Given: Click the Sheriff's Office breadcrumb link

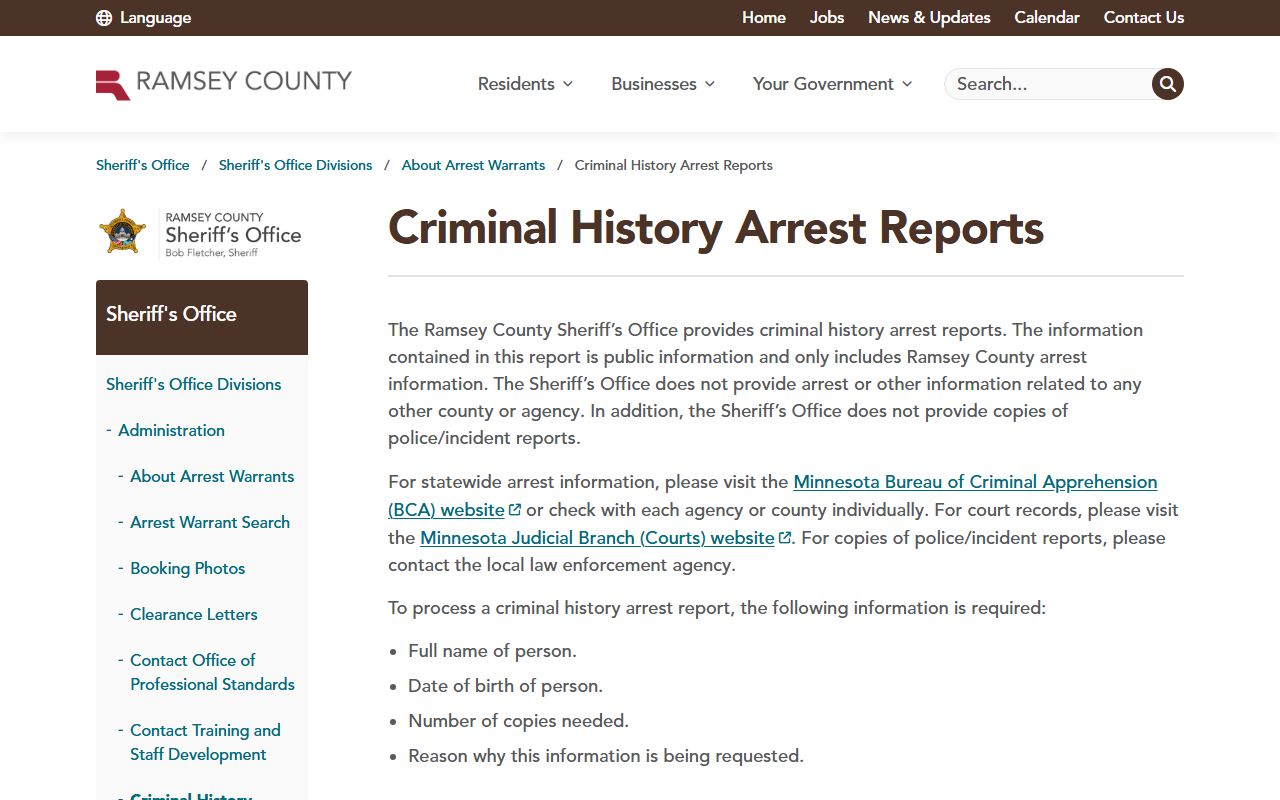Looking at the screenshot, I should [x=143, y=165].
